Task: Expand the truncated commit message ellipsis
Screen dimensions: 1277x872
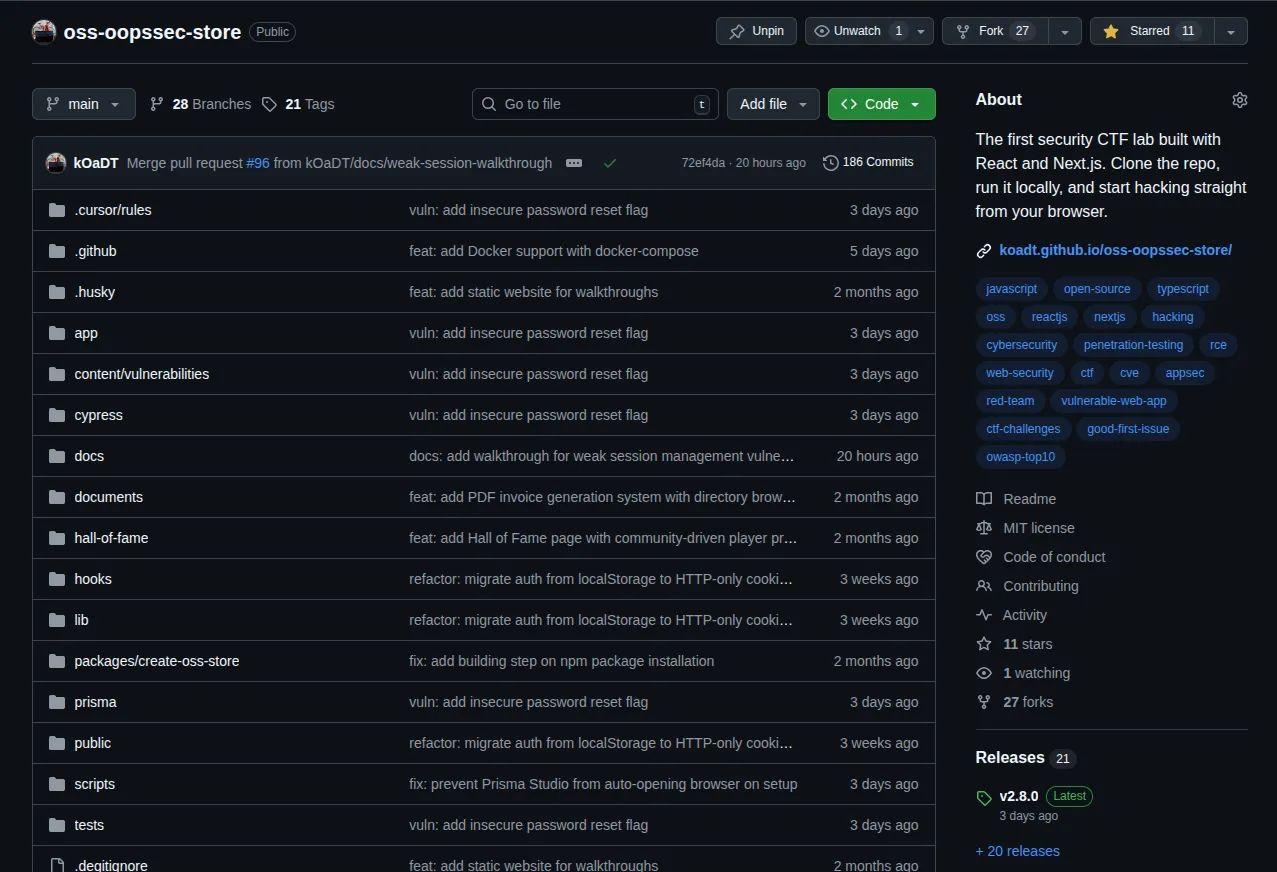Action: pyautogui.click(x=574, y=162)
